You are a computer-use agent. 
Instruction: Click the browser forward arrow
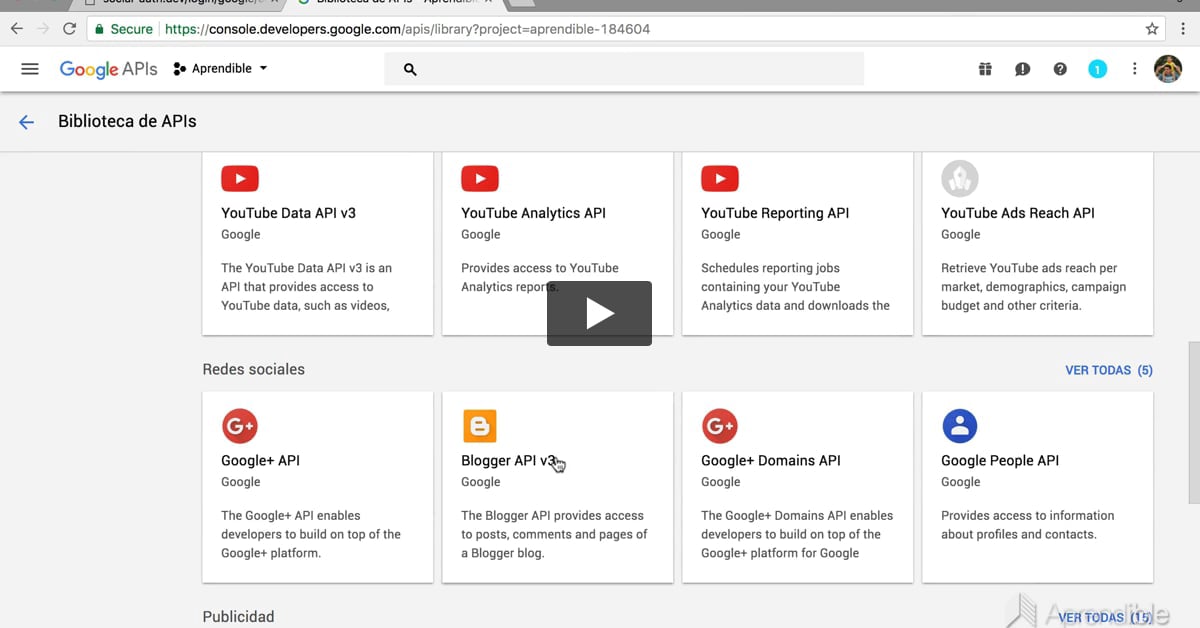coord(43,29)
